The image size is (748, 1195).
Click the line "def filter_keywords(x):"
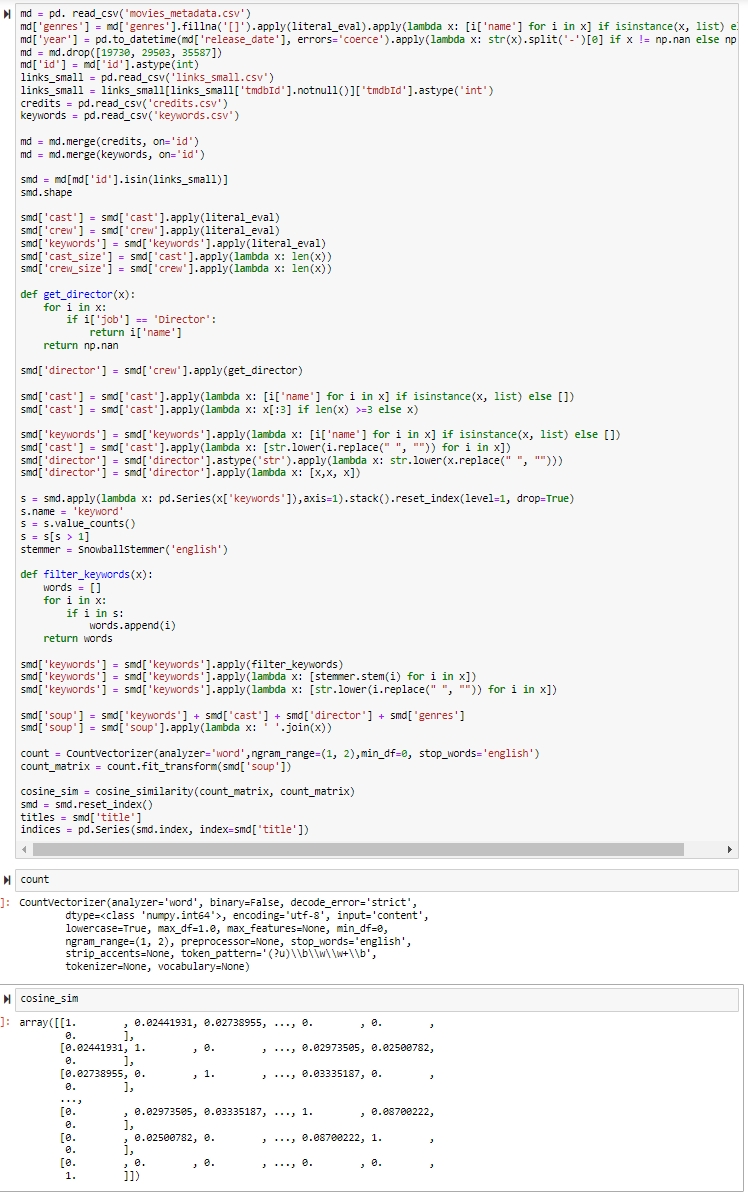[x=87, y=575]
